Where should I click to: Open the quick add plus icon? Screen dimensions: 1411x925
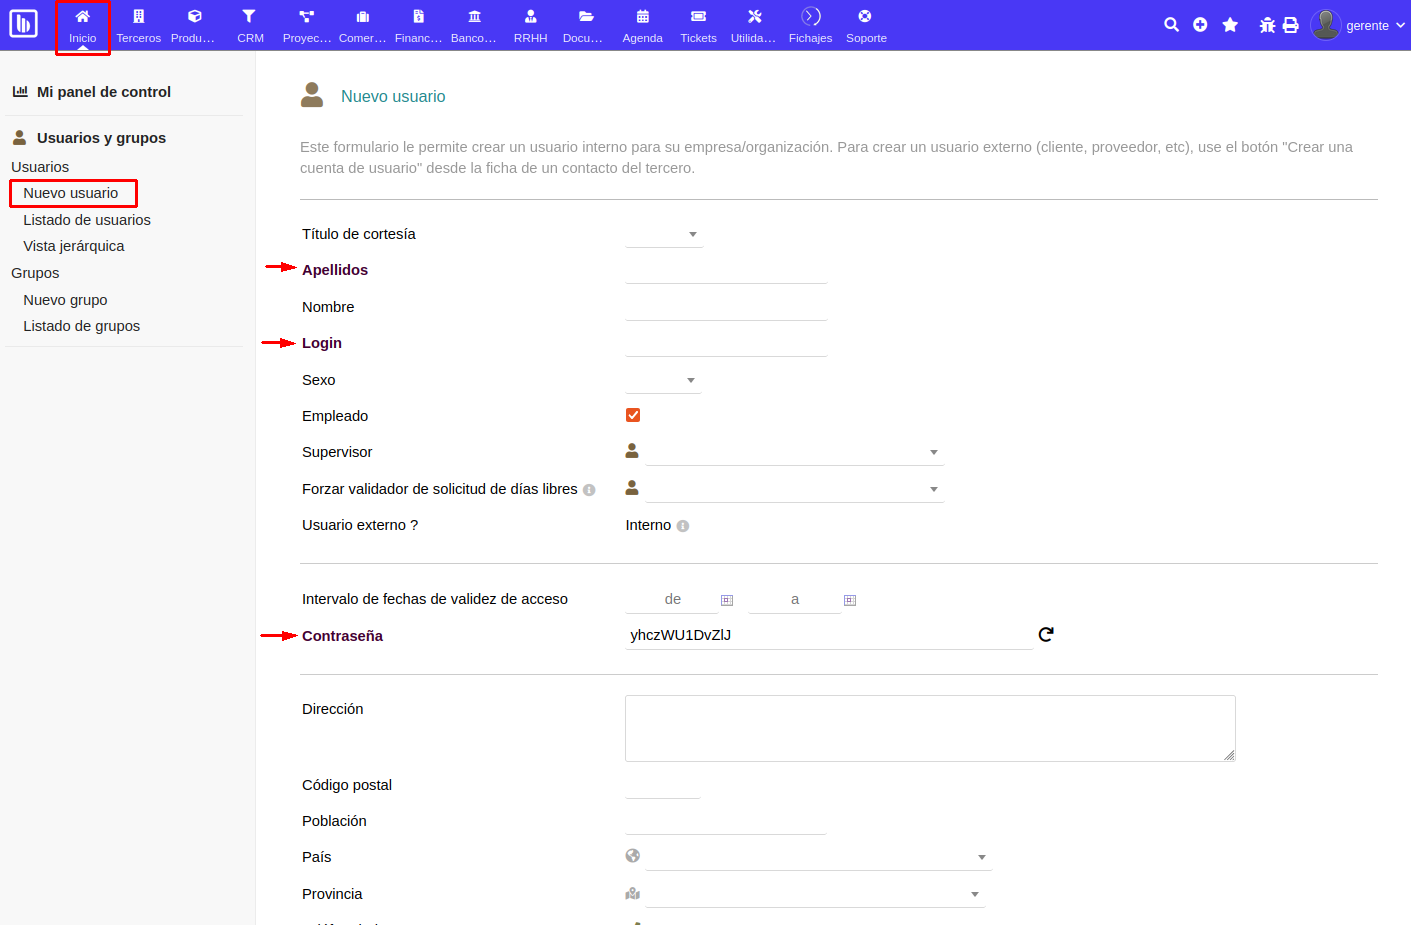pos(1200,25)
